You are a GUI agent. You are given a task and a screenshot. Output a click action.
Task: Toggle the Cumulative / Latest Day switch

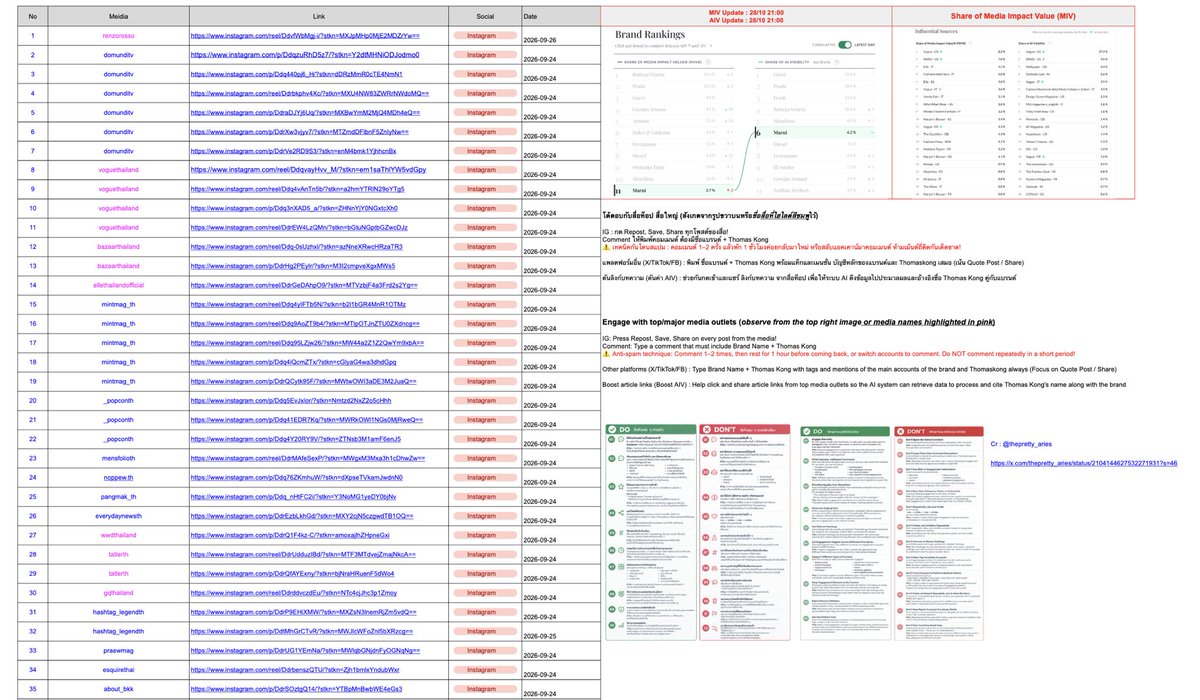coord(844,44)
